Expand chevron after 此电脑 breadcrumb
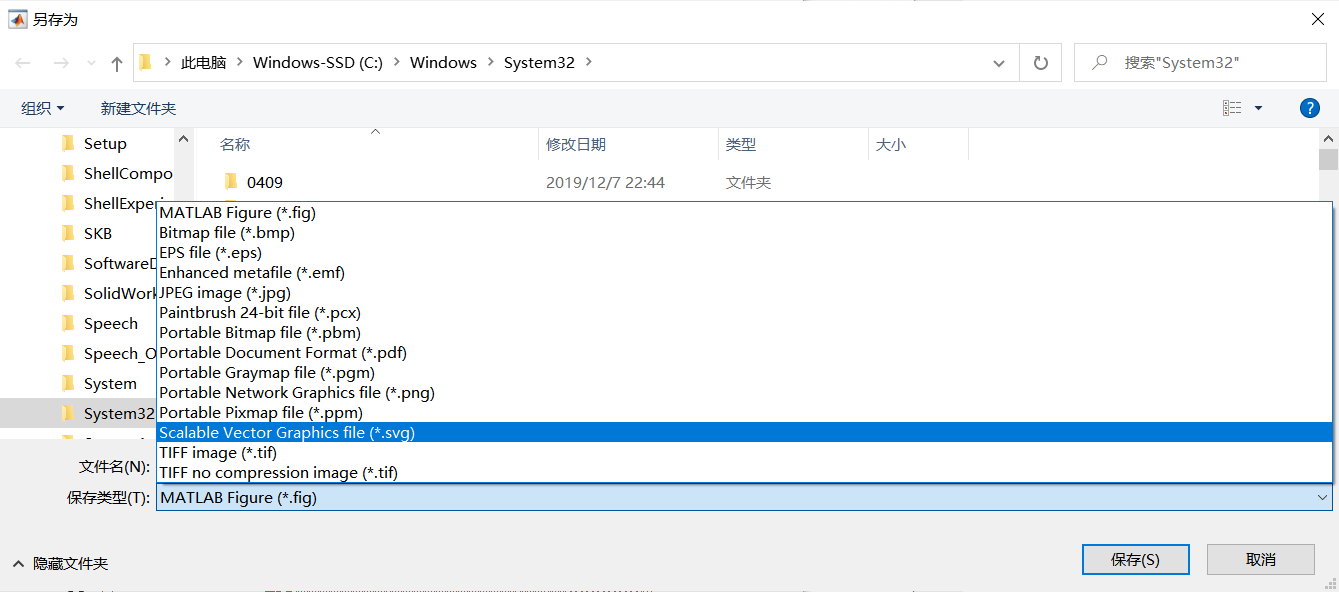Viewport: 1339px width, 592px height. pos(239,62)
